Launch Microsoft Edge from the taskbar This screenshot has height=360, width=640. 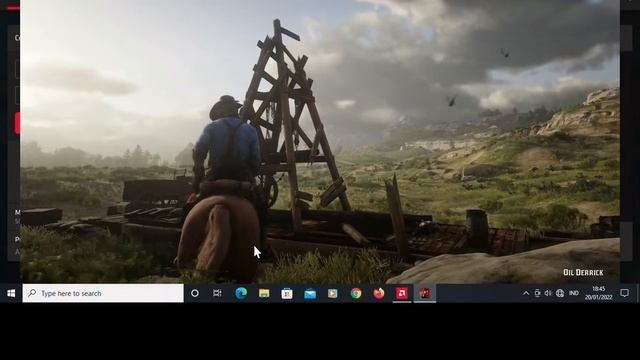point(241,293)
